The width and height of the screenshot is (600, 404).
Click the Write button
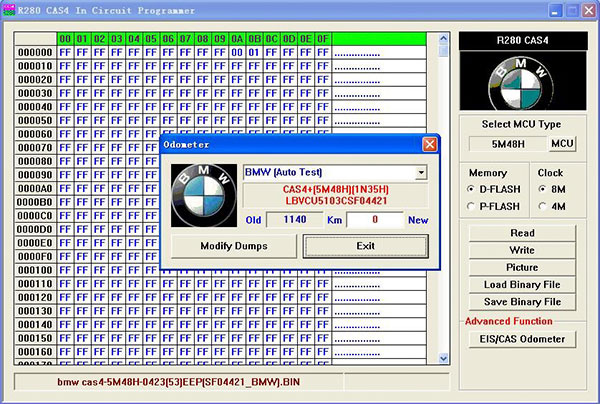point(522,250)
